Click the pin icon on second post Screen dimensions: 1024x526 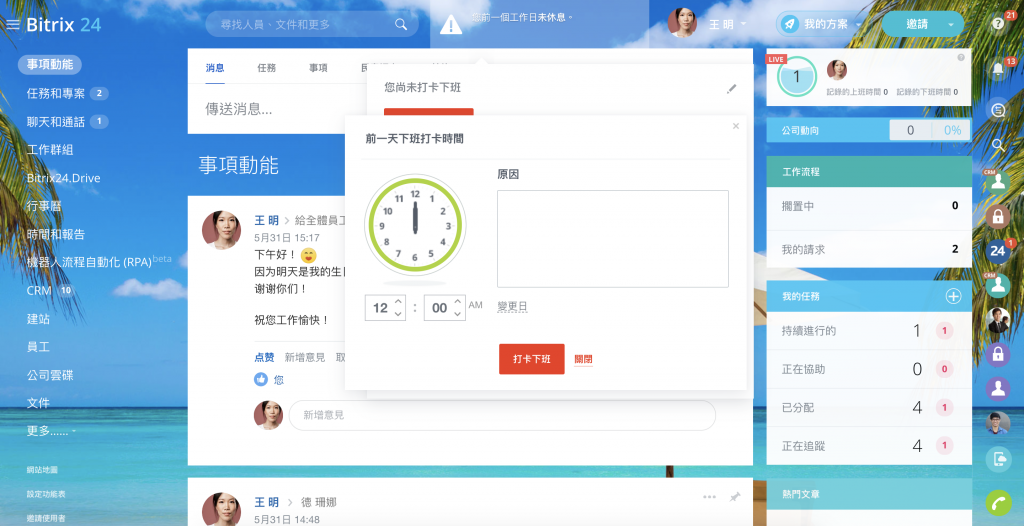[735, 497]
